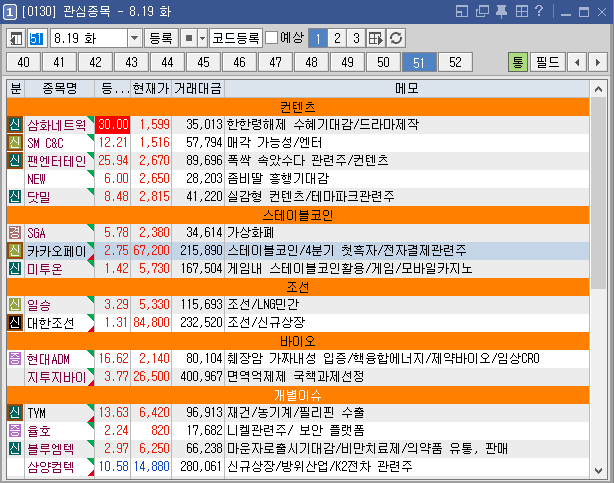The image size is (614, 483).
Task: Open the 8.19 화 group dropdown
Action: point(134,38)
